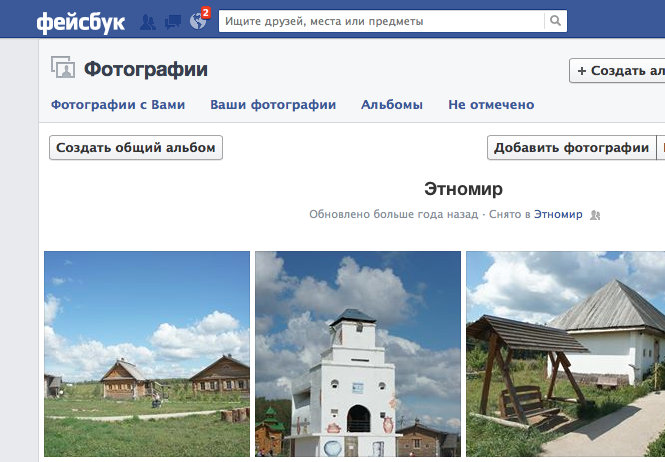Image resolution: width=665 pixels, height=462 pixels.
Task: Click the Создать альбом button
Action: (x=617, y=71)
